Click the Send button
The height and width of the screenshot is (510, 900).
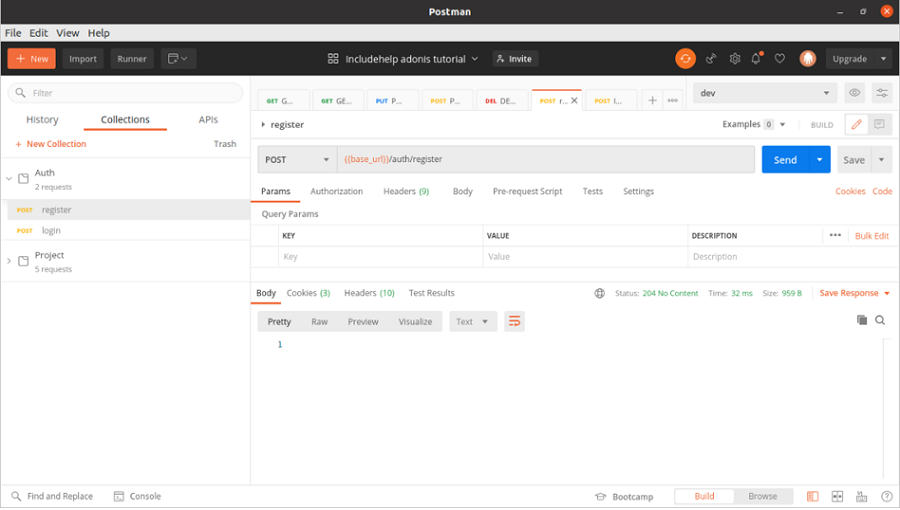pos(785,159)
